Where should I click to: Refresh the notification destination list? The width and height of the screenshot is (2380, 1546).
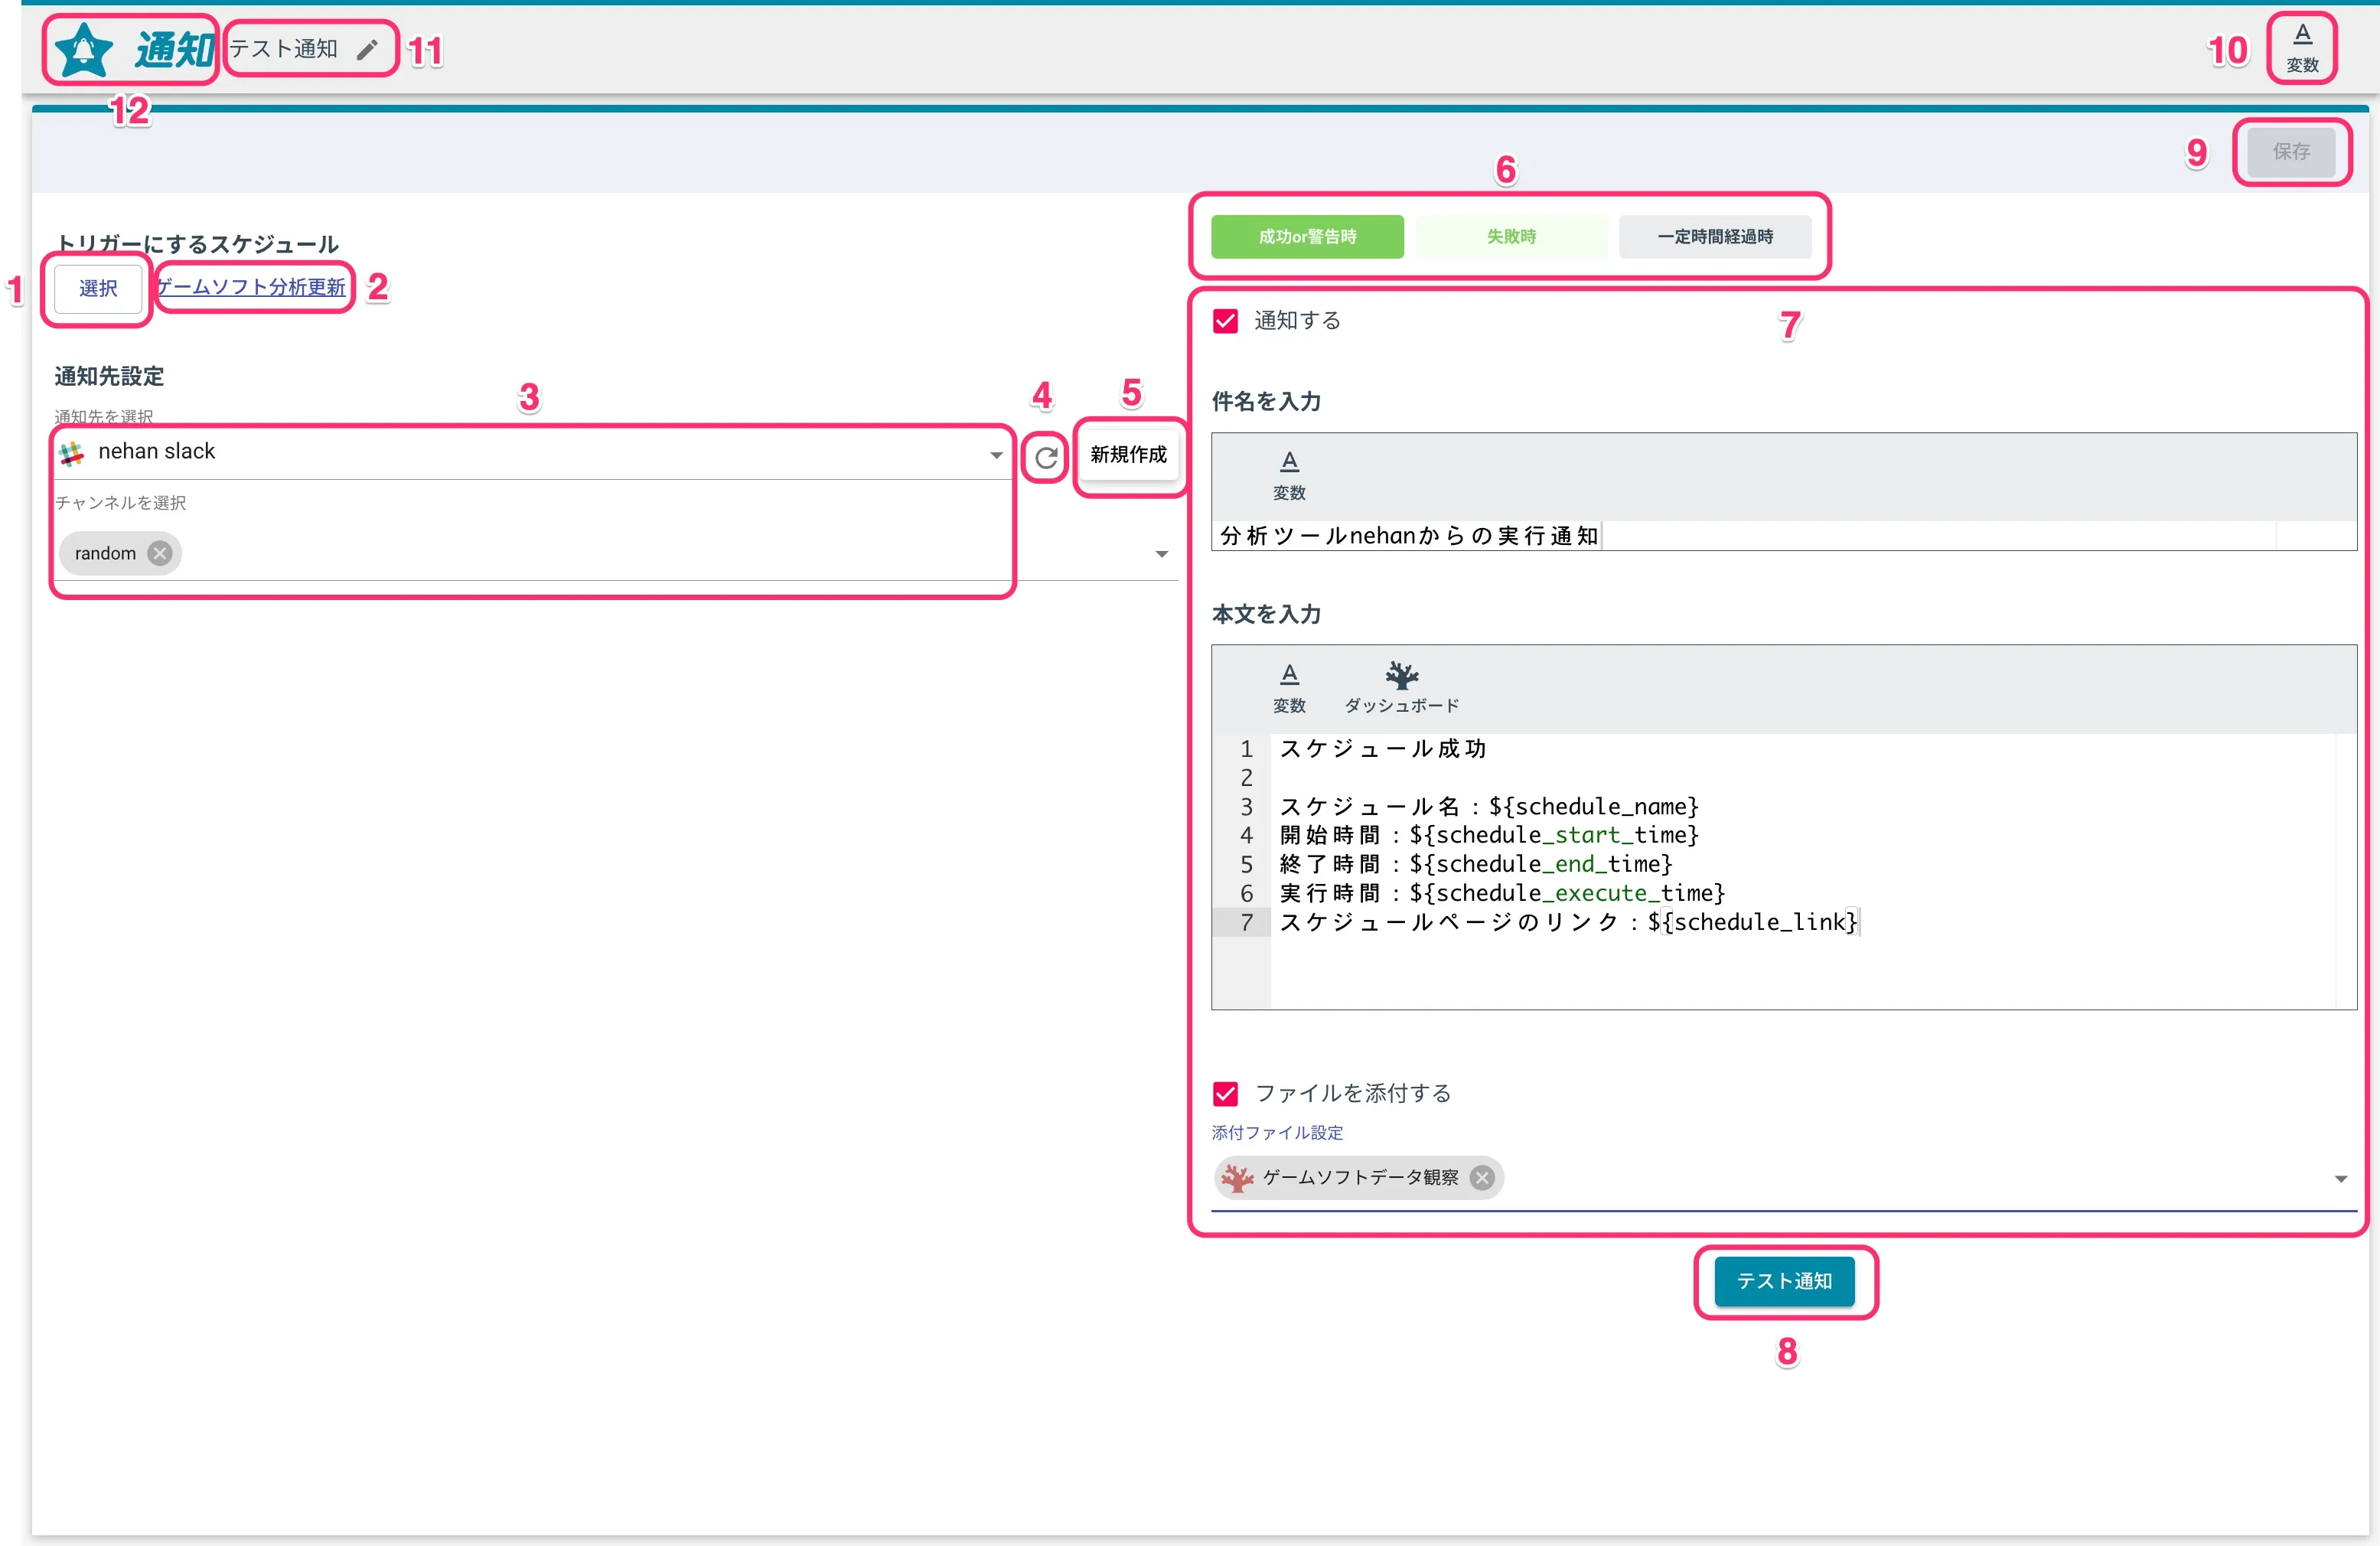(1046, 457)
